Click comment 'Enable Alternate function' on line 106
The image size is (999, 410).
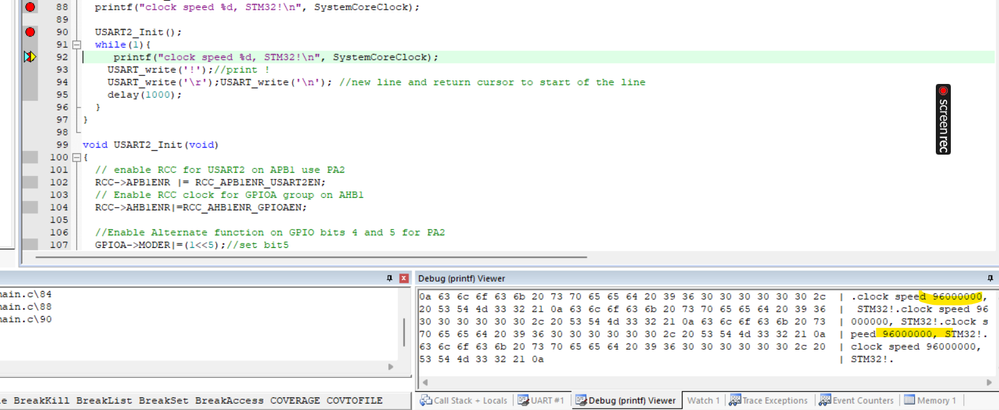coord(270,232)
